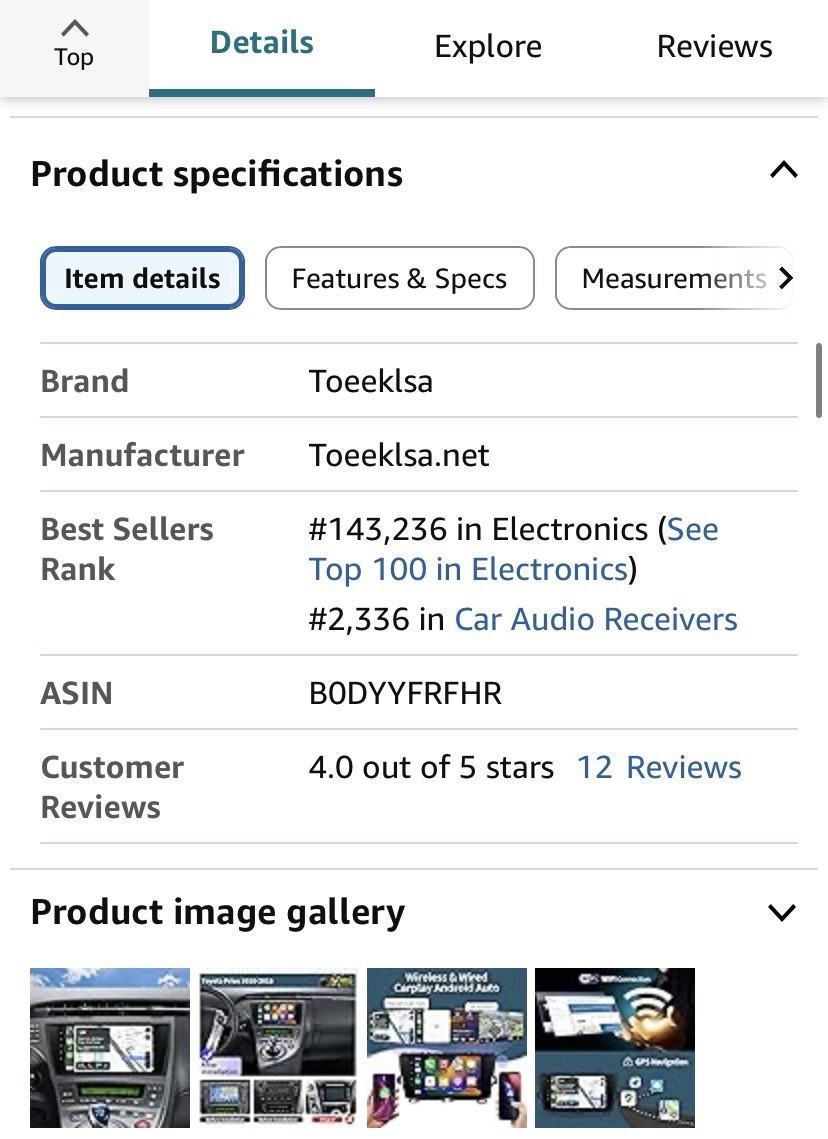Viewport: 828px width, 1139px height.
Task: Open first gallery image of dashboard screen
Action: (110, 1047)
